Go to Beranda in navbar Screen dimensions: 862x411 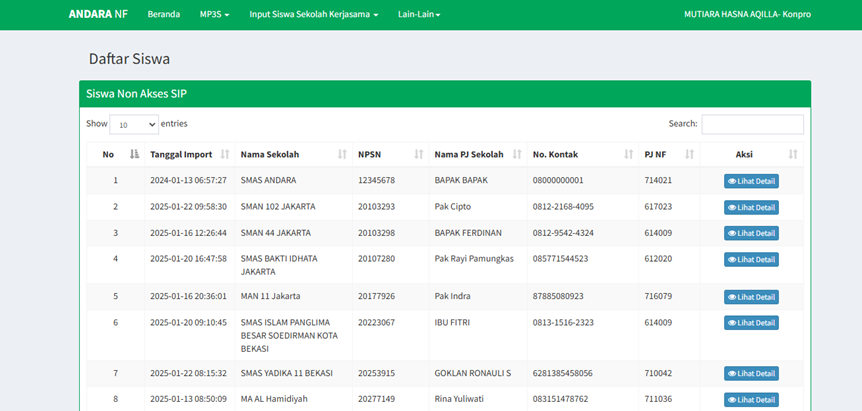pos(164,15)
